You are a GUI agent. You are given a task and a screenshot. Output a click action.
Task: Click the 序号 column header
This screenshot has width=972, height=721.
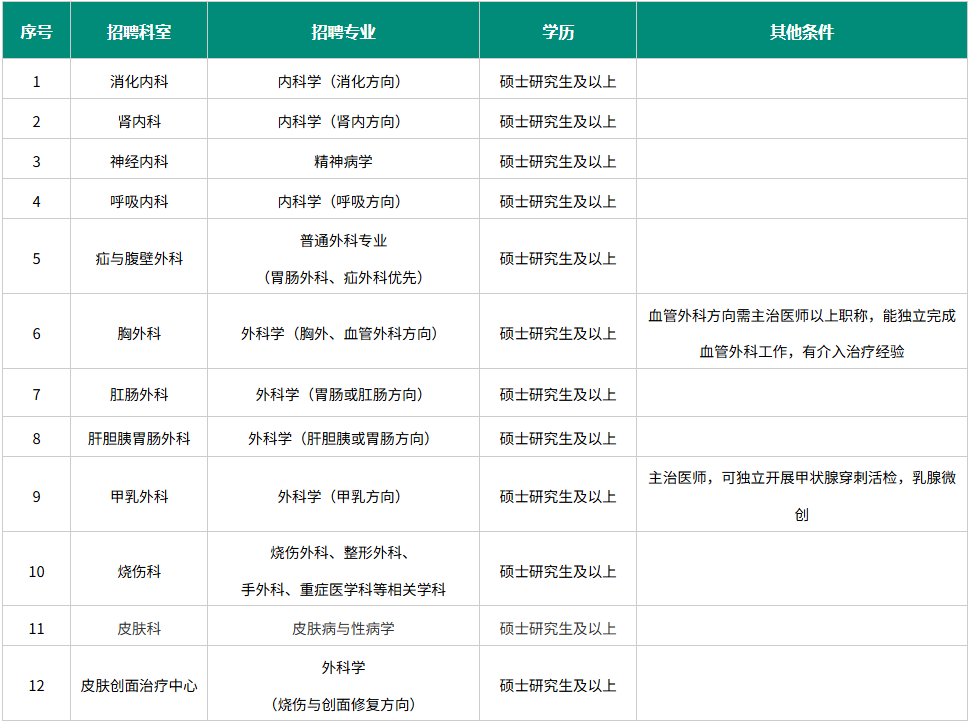point(36,31)
